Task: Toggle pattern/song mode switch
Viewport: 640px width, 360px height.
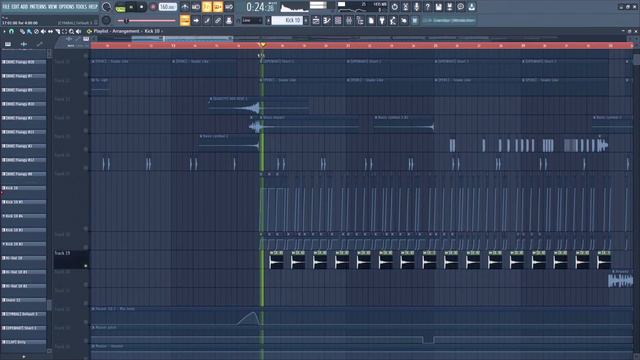Action: click(120, 7)
